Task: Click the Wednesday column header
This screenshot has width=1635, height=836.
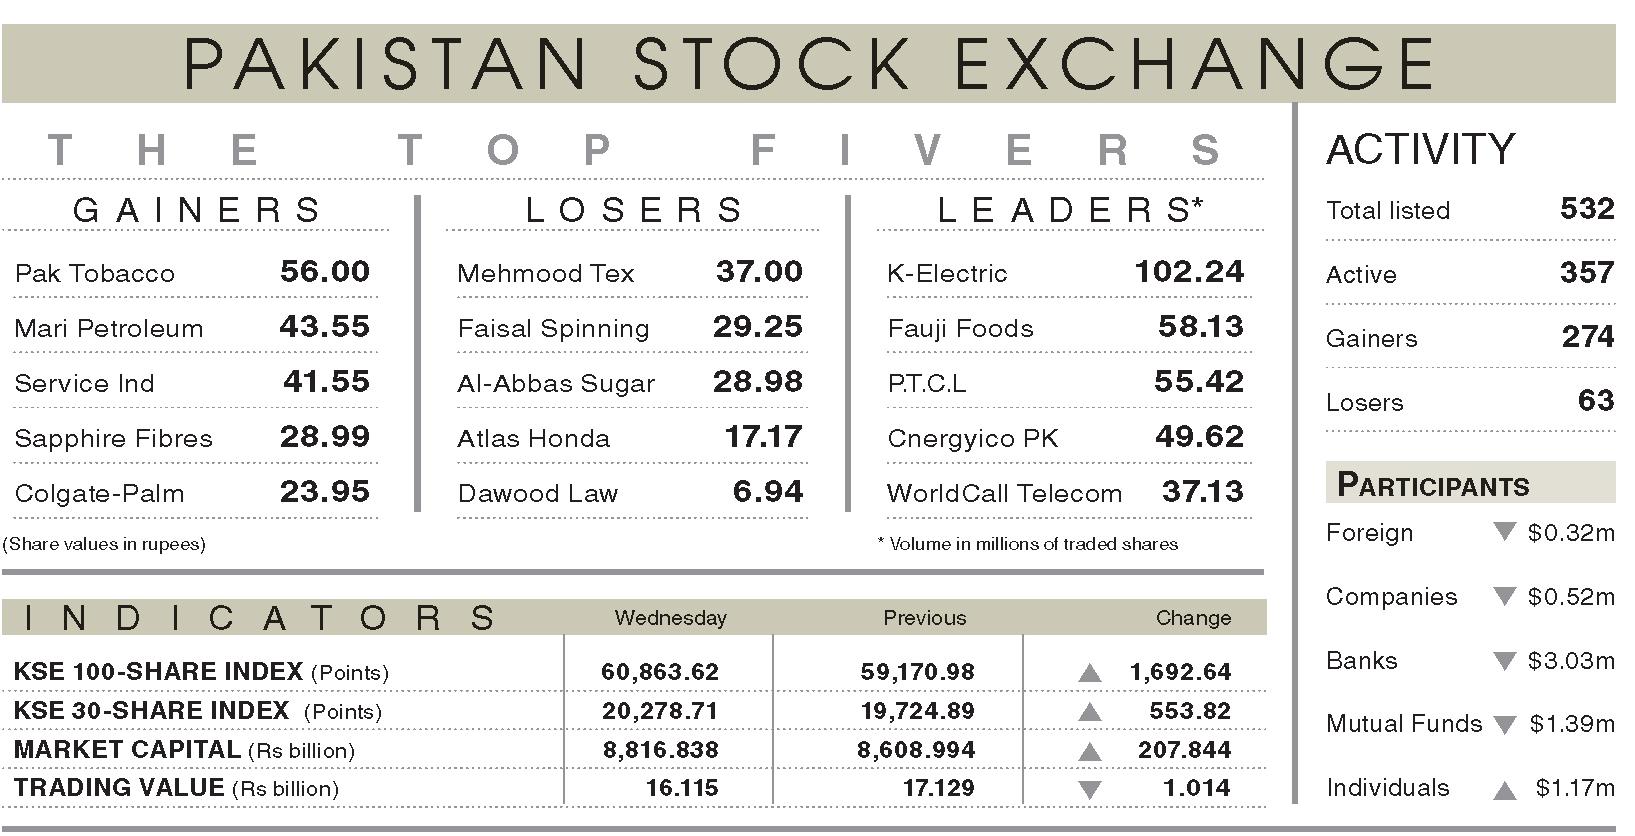Action: 670,618
